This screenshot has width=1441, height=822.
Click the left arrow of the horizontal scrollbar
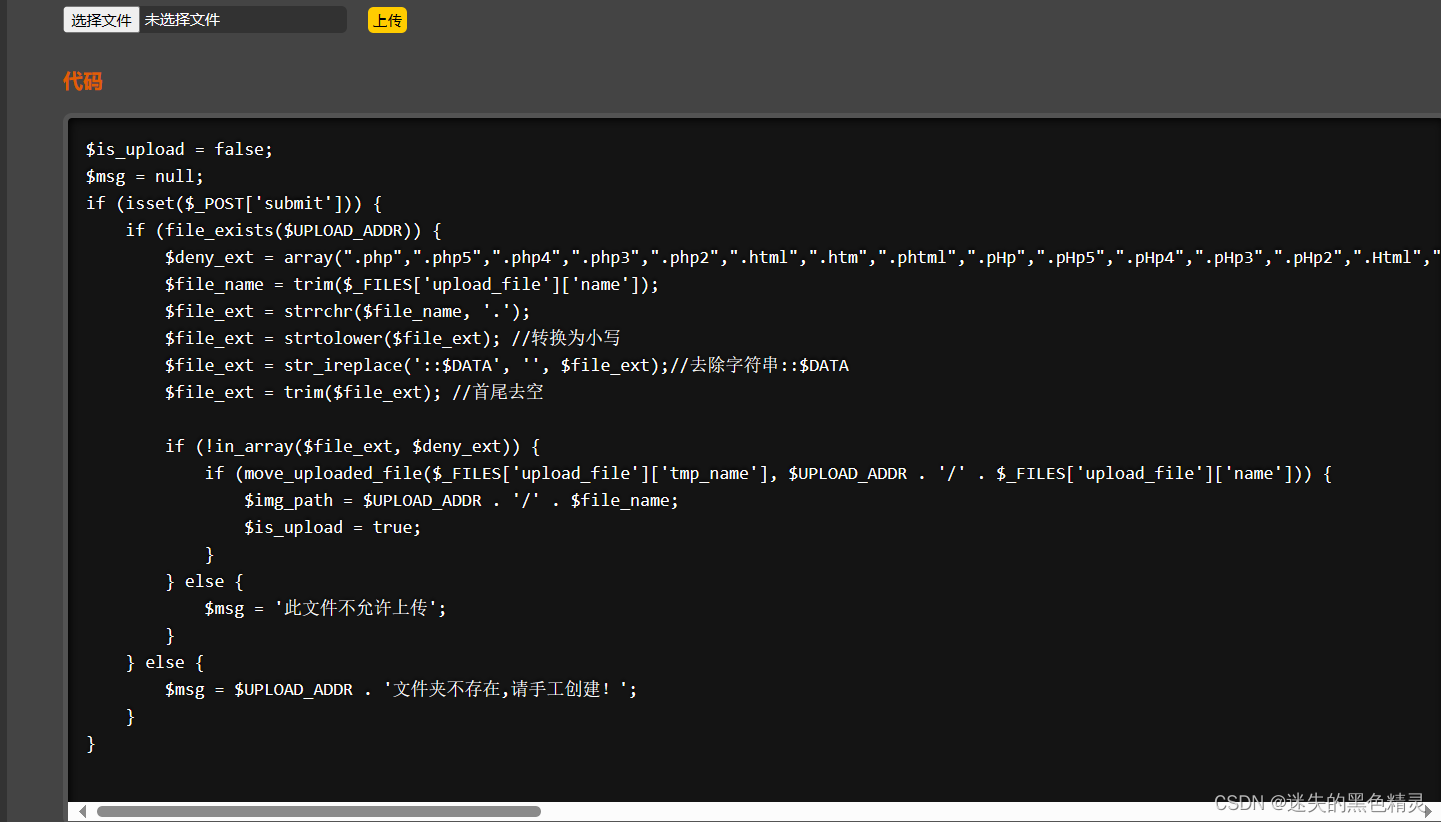(82, 811)
